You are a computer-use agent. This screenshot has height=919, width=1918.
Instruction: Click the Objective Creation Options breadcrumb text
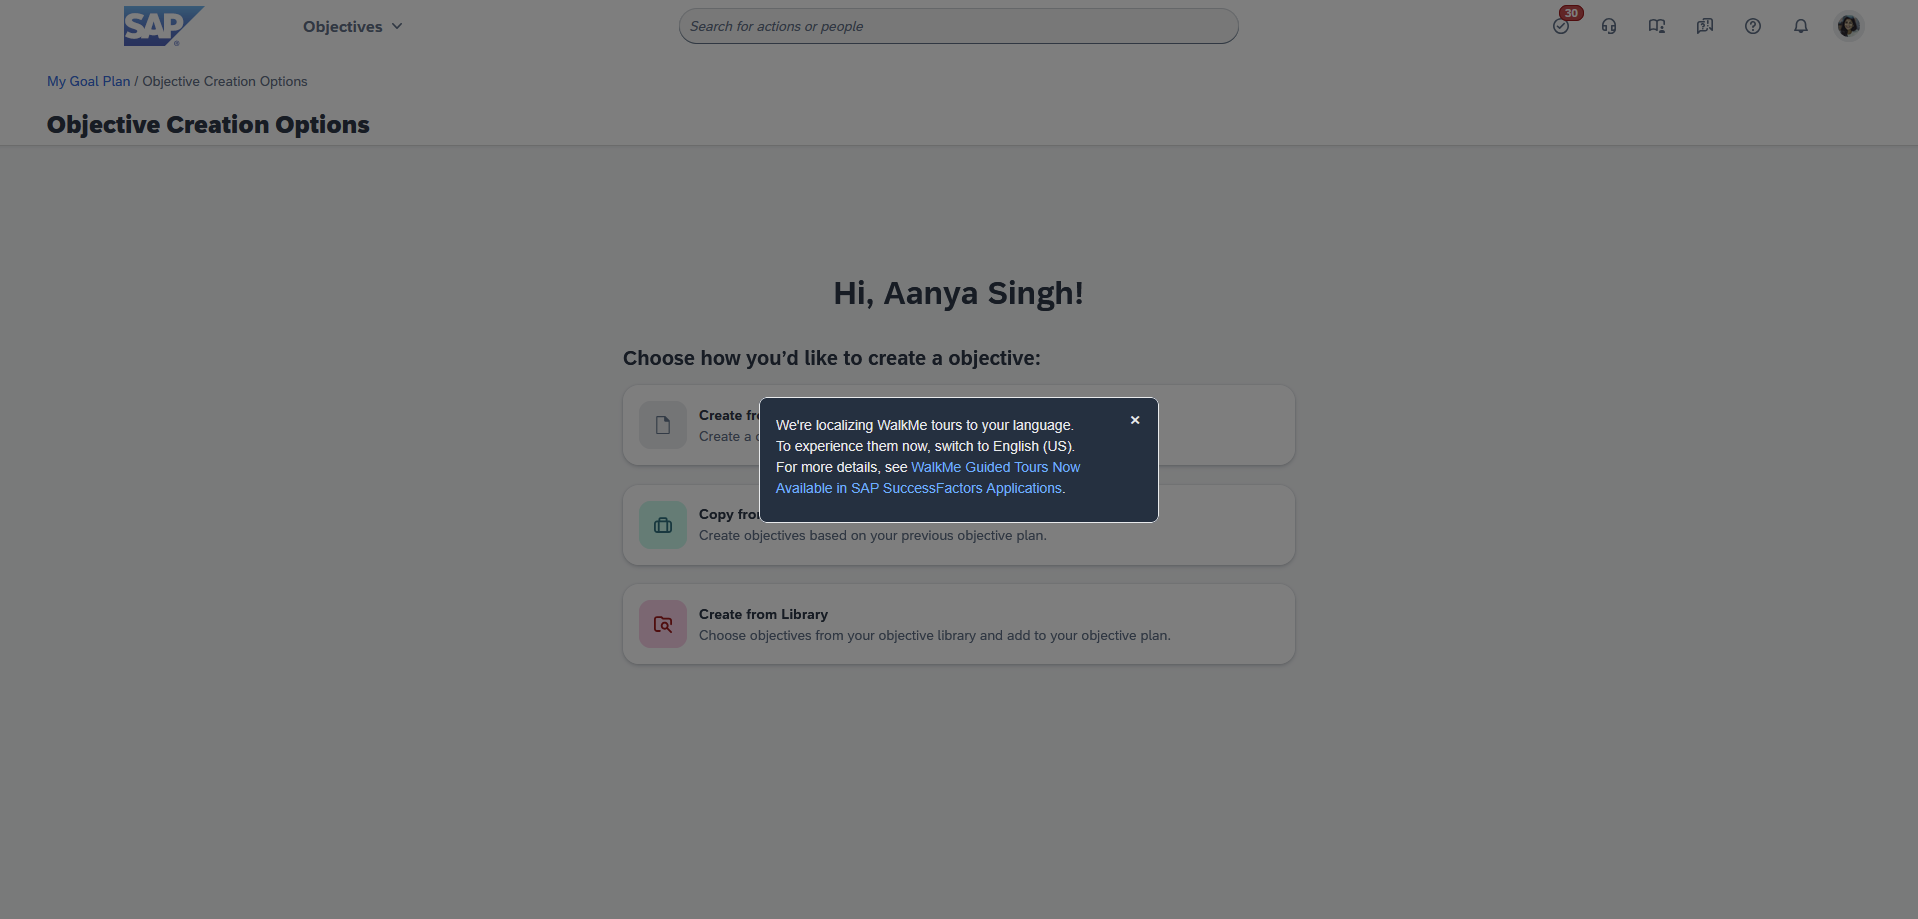[225, 81]
